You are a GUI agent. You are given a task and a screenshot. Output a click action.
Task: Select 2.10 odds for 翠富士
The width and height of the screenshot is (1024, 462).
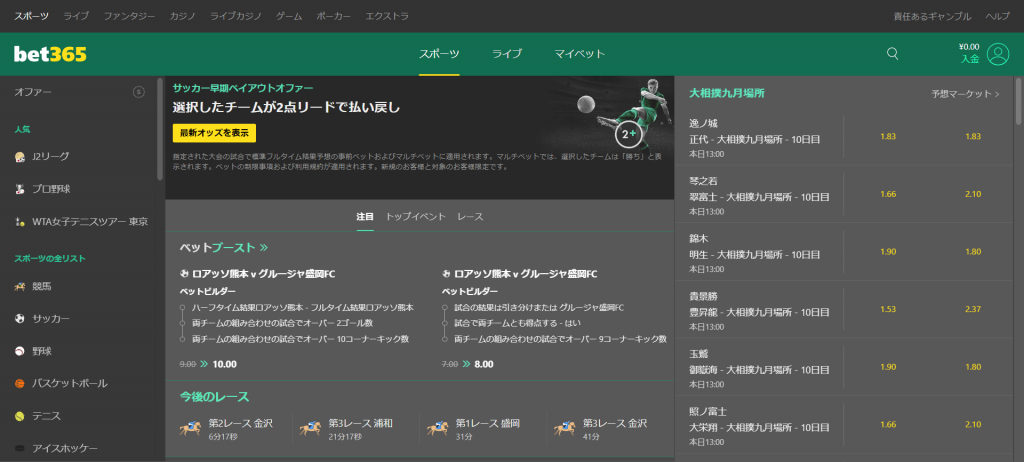[x=973, y=194]
